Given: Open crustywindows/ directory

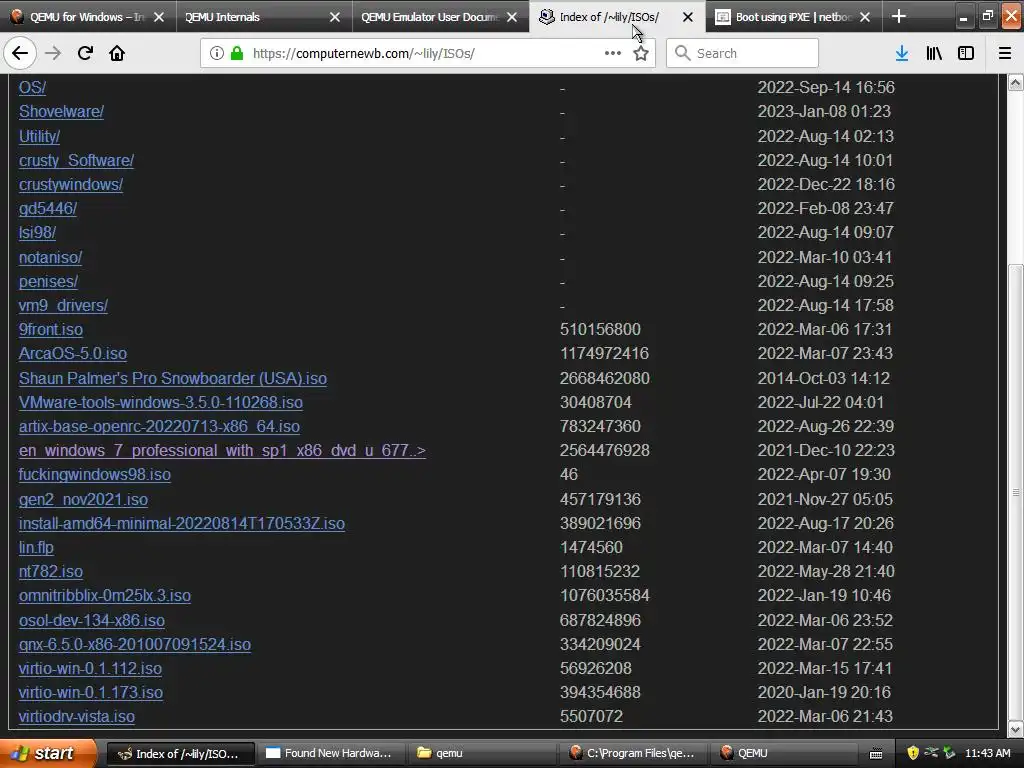Looking at the screenshot, I should 71,185.
